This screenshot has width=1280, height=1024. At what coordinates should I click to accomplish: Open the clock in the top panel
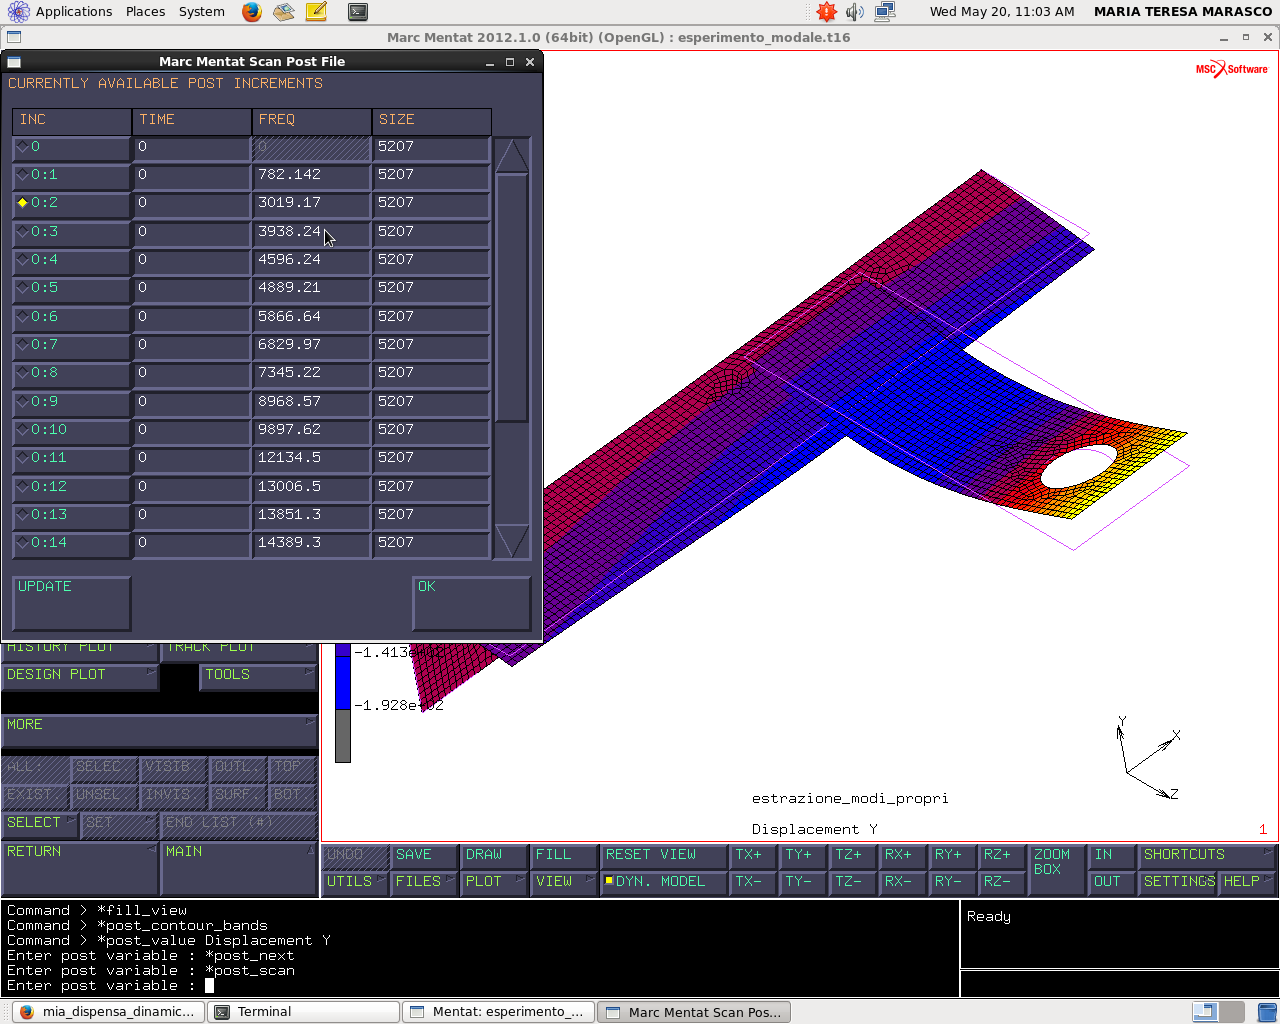point(1001,12)
